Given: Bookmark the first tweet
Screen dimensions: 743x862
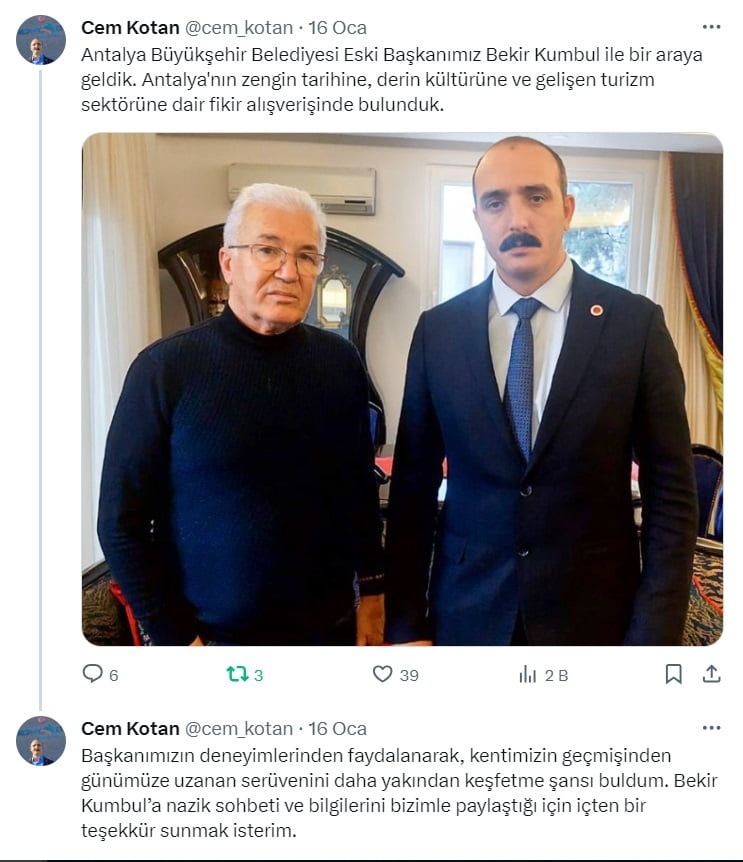Looking at the screenshot, I should click(674, 674).
